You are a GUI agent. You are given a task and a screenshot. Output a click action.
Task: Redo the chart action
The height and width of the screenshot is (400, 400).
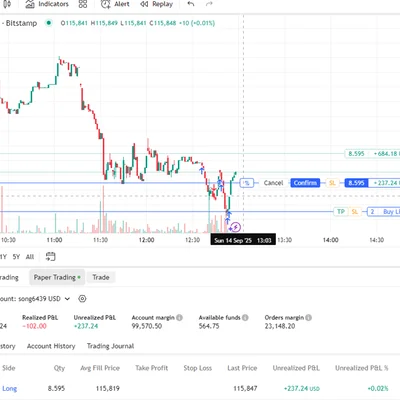209,4
